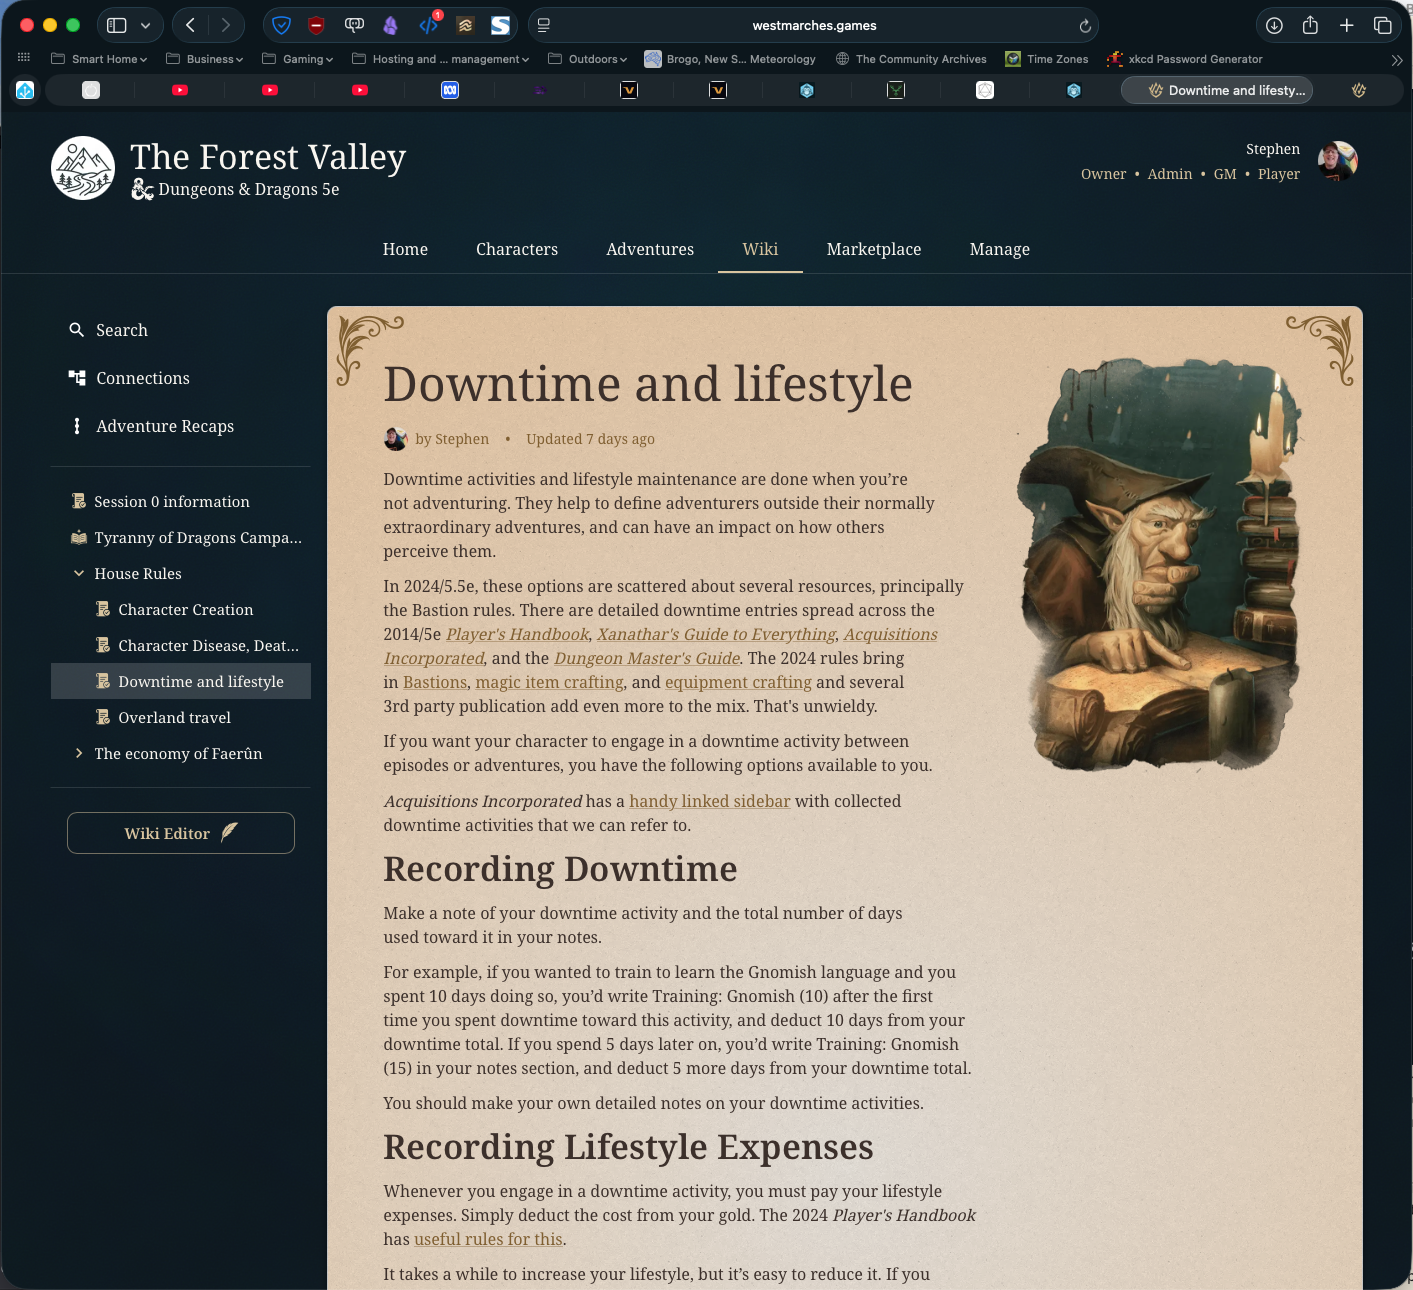
Task: Reload the westmarches.games page
Action: coord(1085,26)
